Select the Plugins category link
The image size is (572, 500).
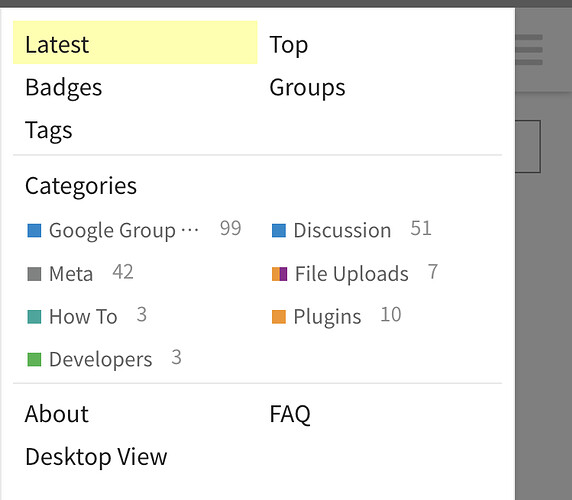point(327,317)
